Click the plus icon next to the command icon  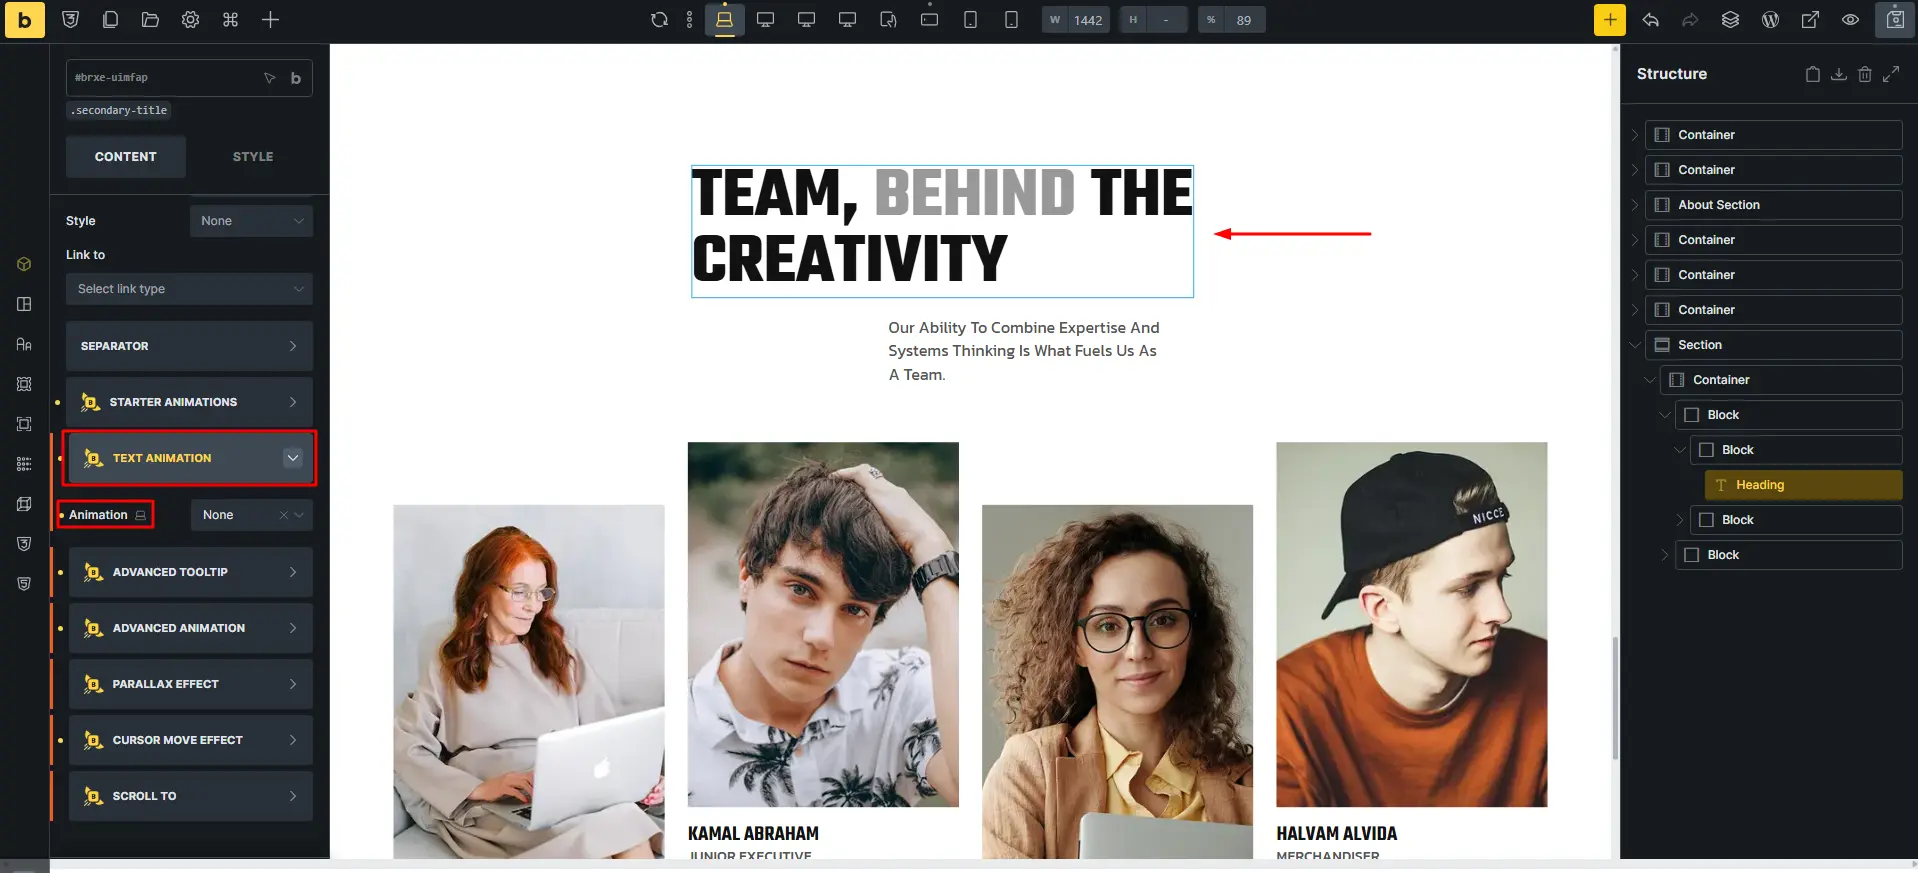pyautogui.click(x=270, y=20)
